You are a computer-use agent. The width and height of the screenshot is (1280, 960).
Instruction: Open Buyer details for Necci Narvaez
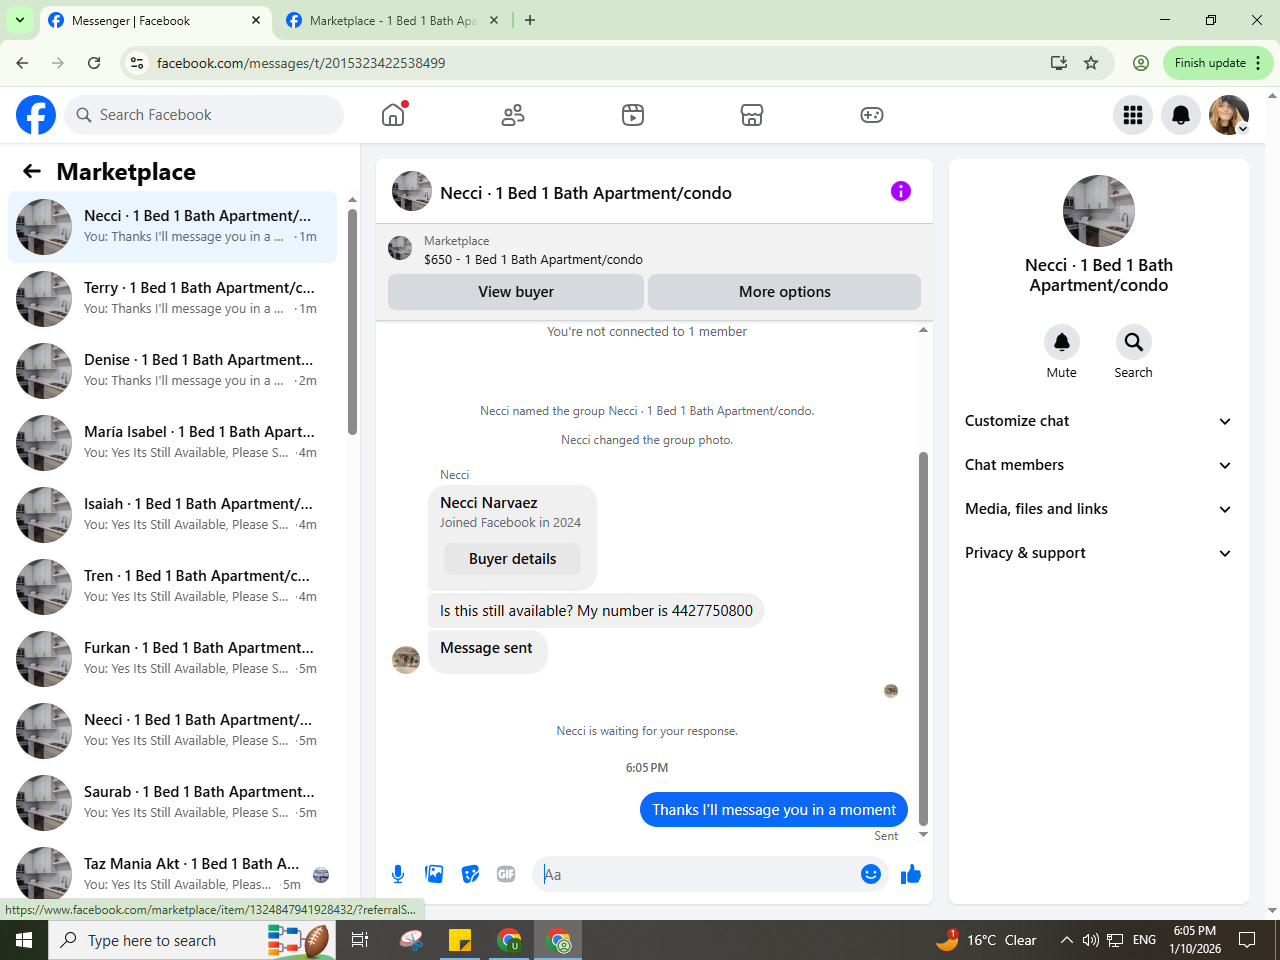512,559
